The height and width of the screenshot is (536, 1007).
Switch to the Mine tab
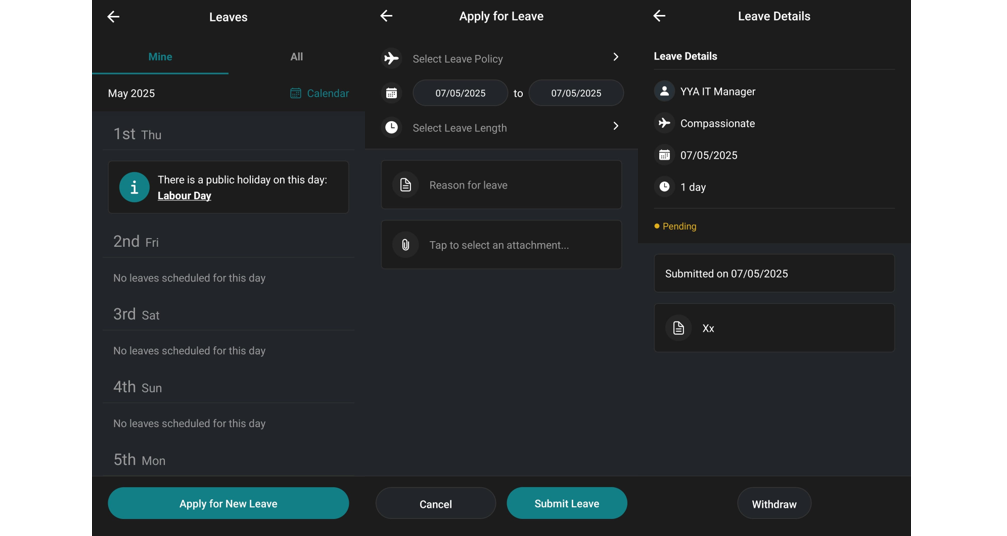pos(161,57)
